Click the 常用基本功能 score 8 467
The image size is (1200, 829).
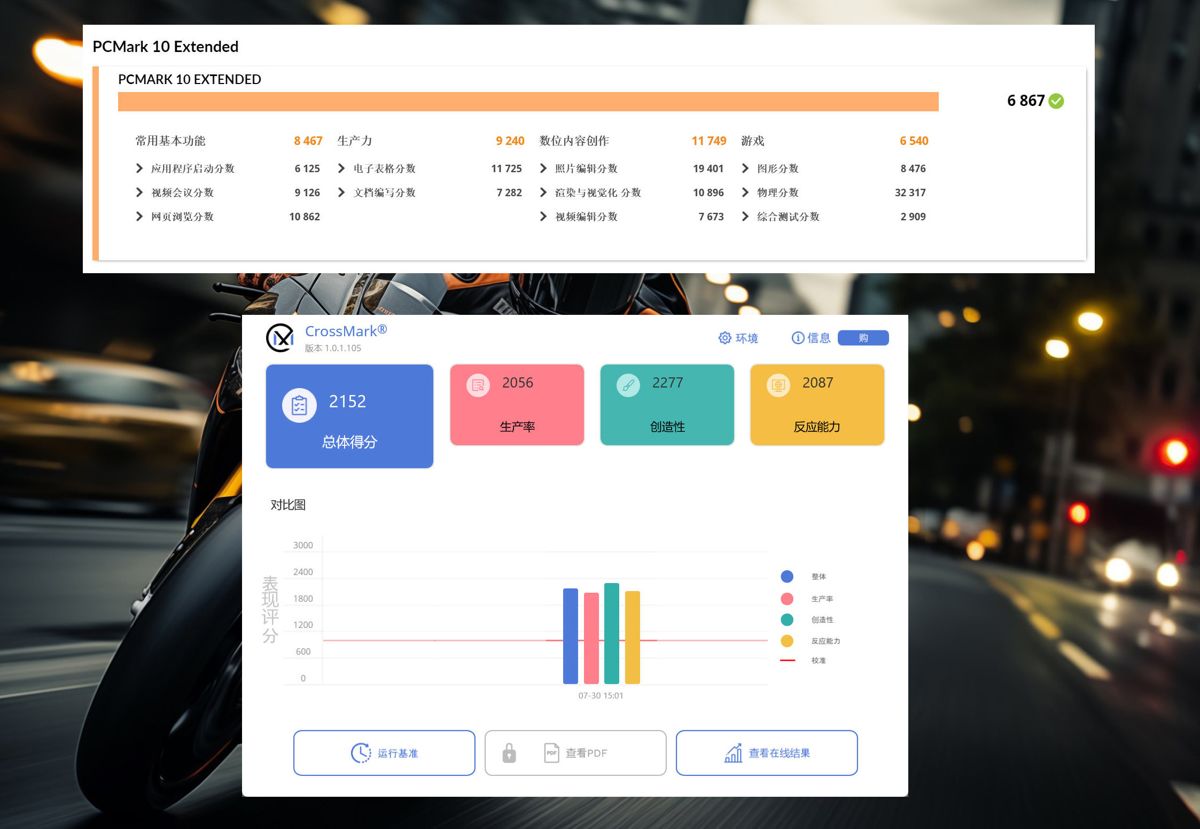pyautogui.click(x=308, y=141)
